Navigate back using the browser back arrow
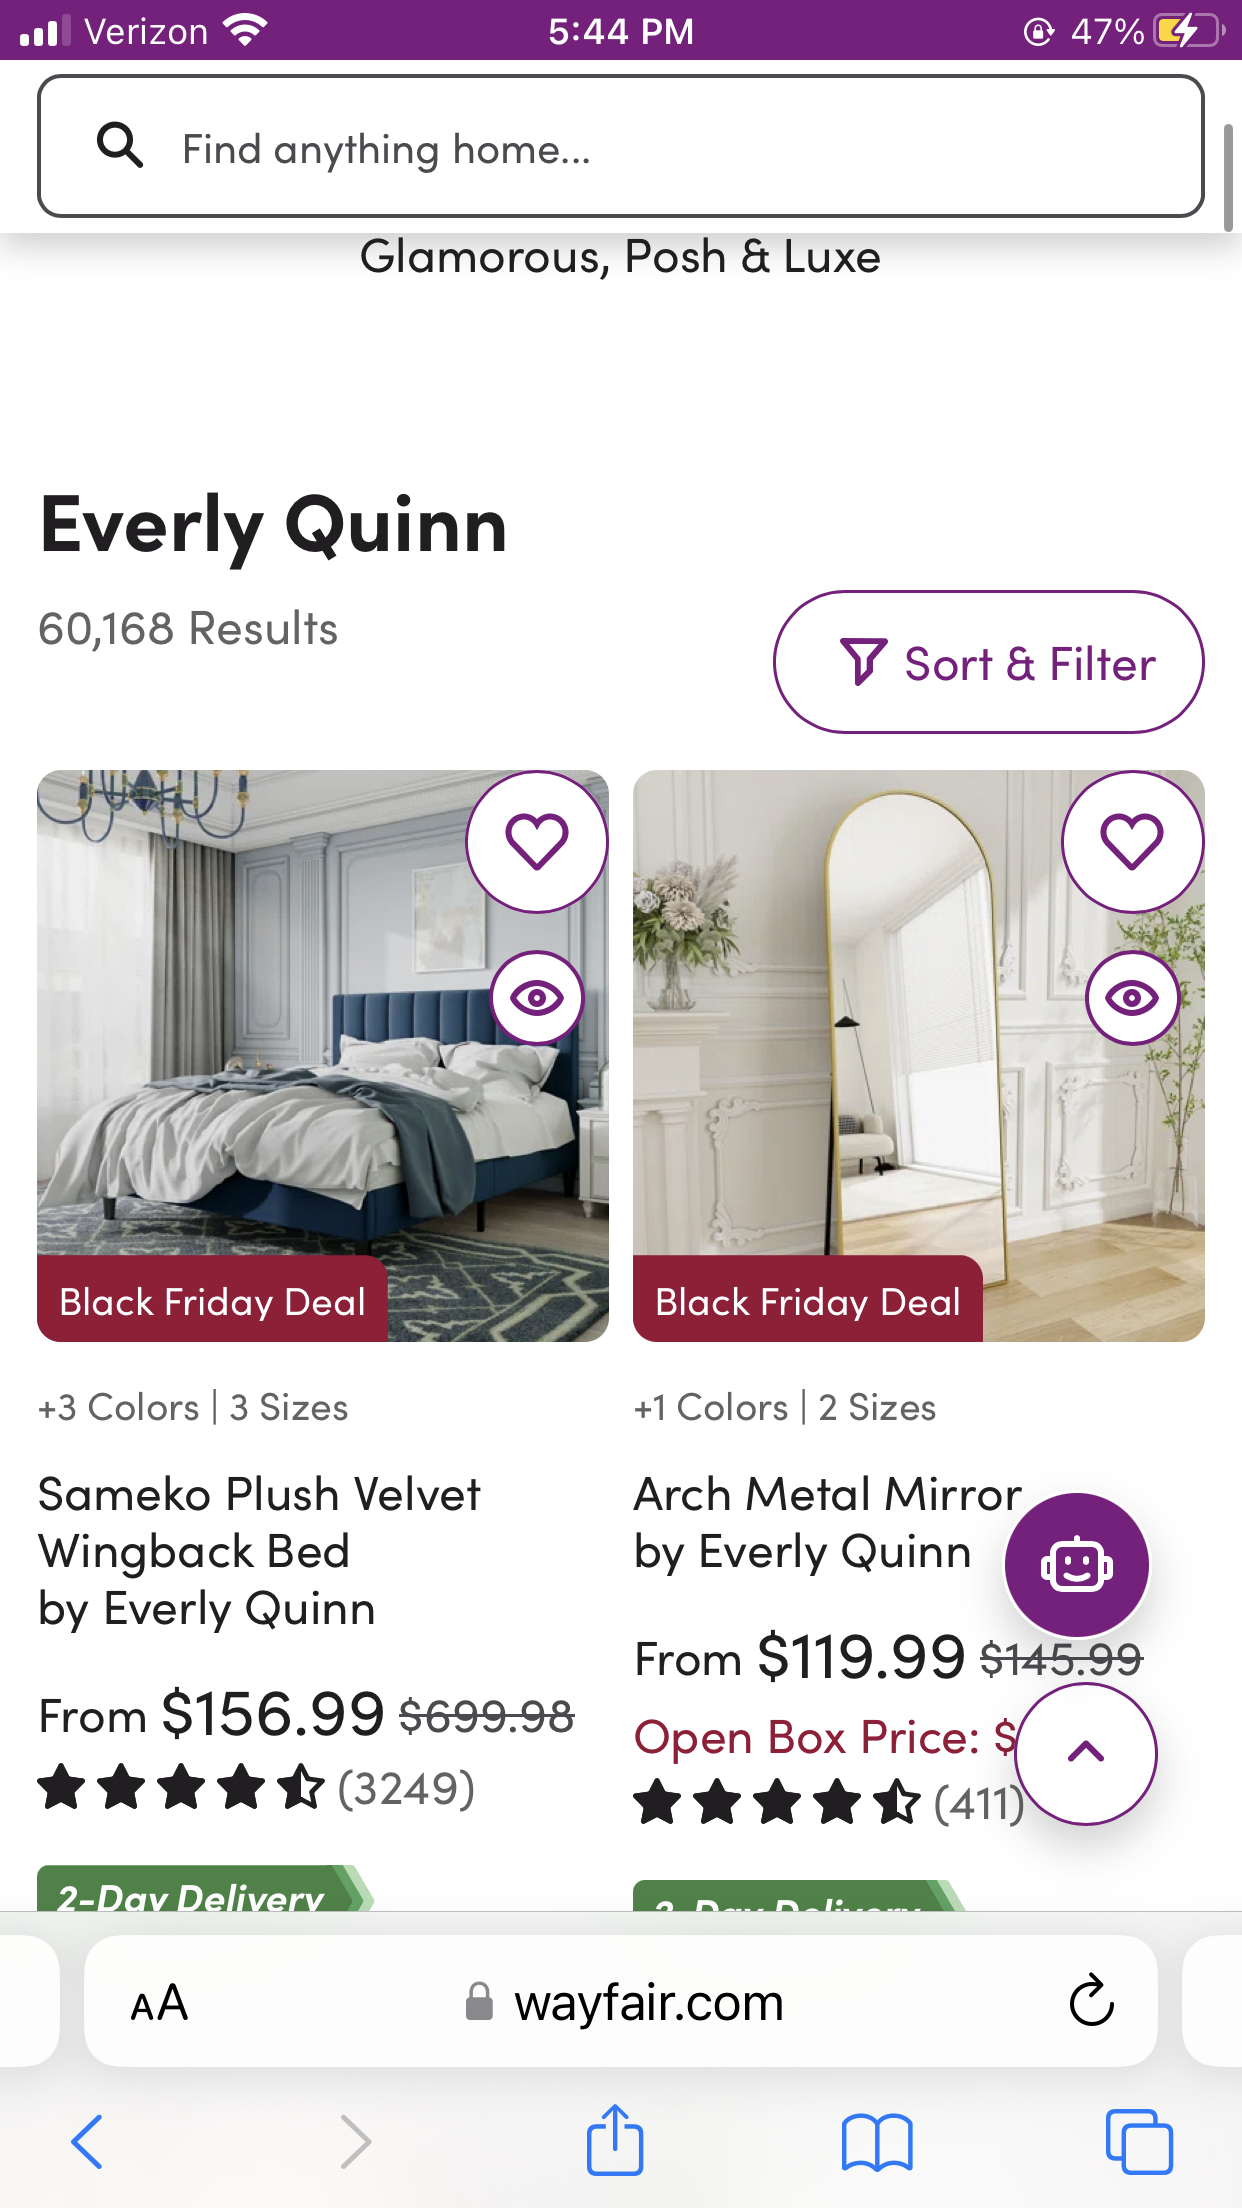The width and height of the screenshot is (1242, 2208). [86, 2141]
